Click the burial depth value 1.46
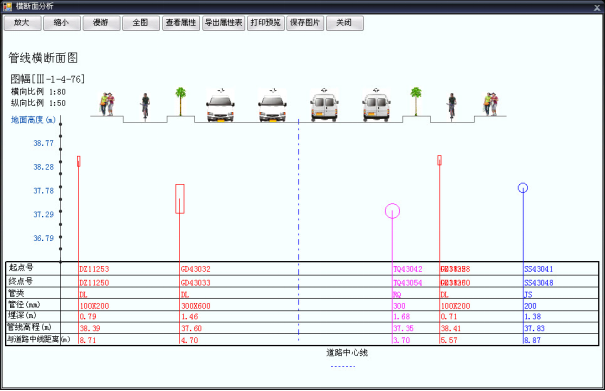 (x=189, y=317)
